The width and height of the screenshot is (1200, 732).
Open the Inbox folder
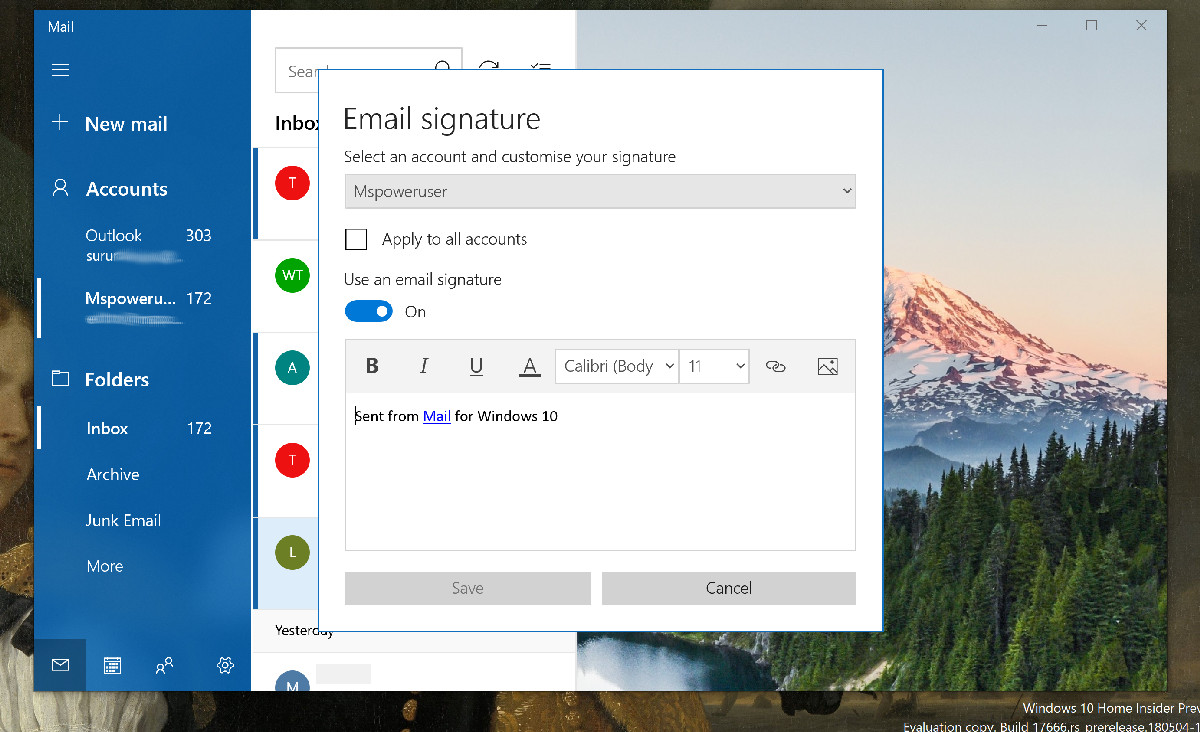143,428
